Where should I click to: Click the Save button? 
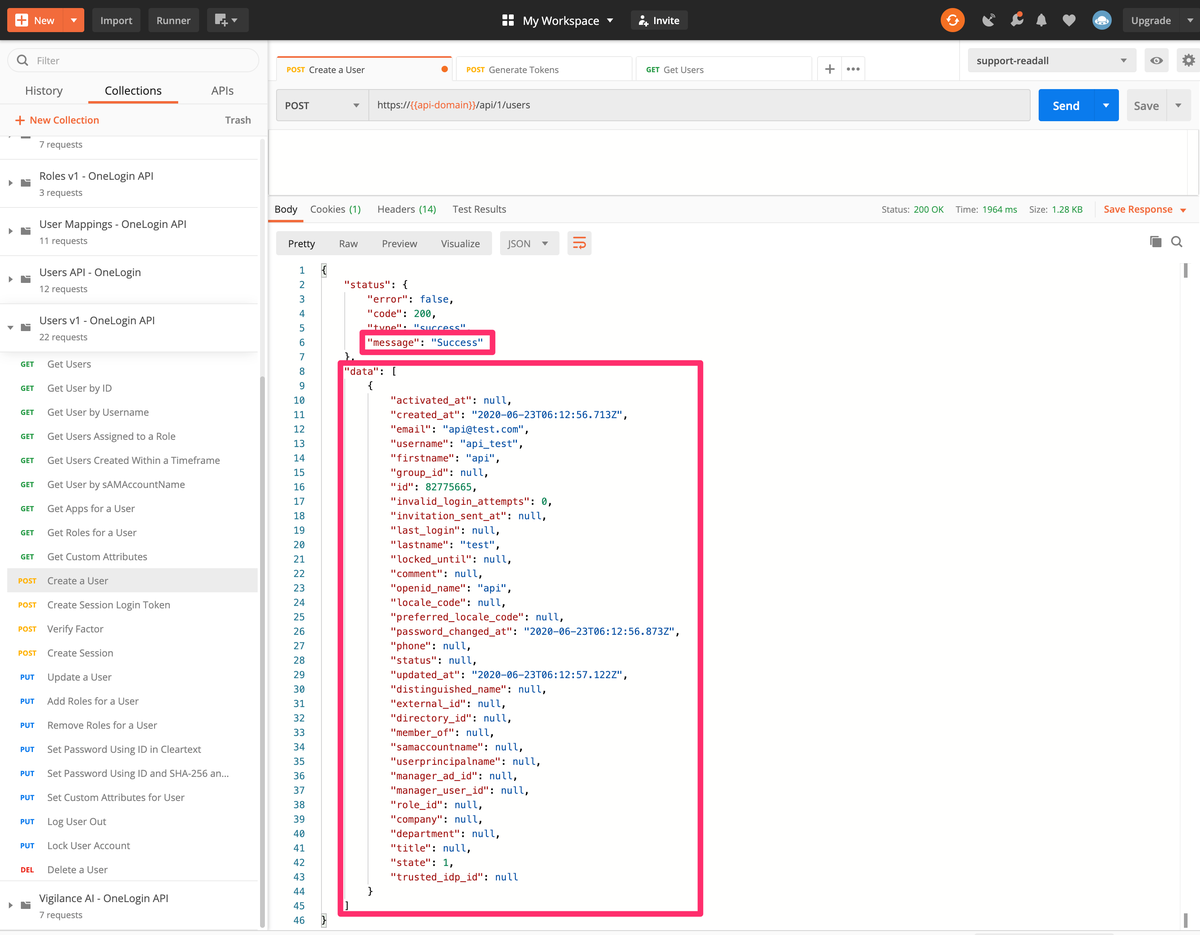coord(1146,105)
